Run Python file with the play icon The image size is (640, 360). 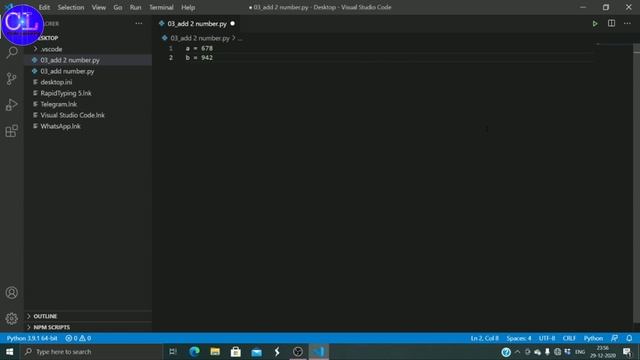pyautogui.click(x=595, y=24)
